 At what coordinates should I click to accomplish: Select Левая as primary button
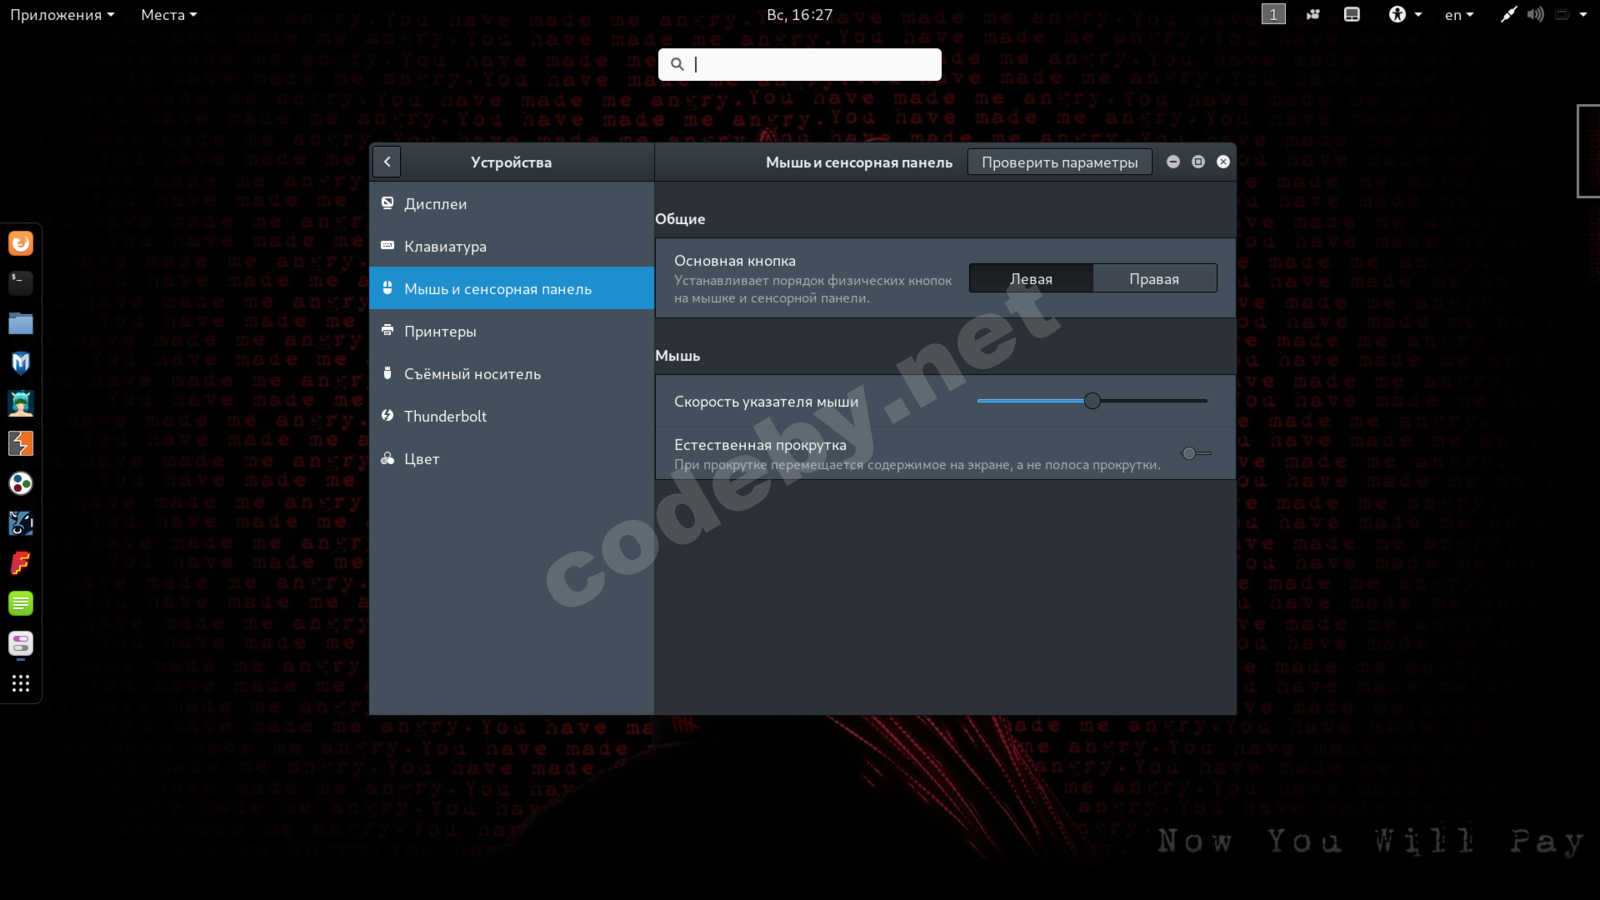point(1031,279)
